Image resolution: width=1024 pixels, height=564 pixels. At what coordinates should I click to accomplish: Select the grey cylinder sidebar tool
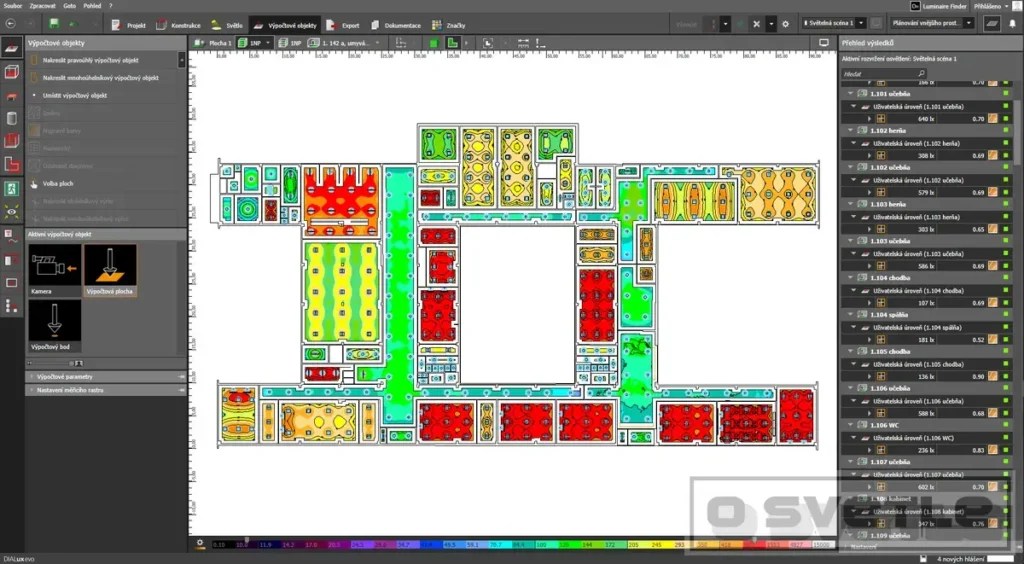click(11, 118)
